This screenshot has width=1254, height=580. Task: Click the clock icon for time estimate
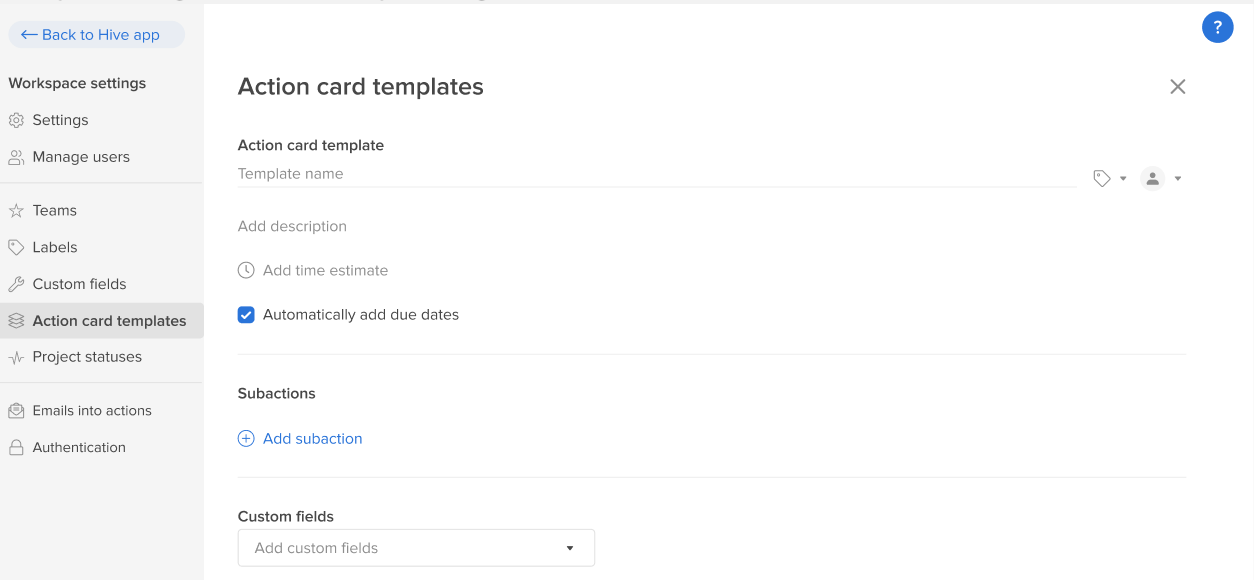coord(246,270)
